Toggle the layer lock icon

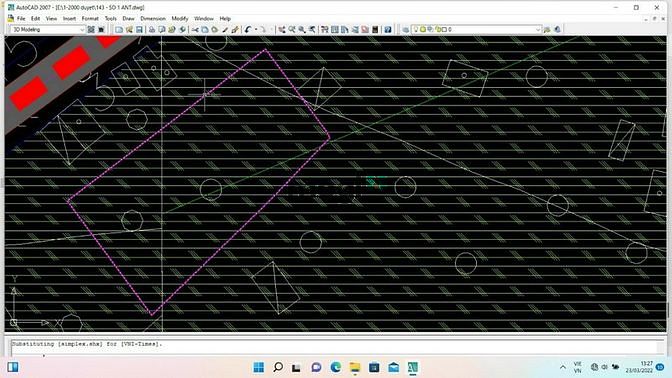point(438,30)
